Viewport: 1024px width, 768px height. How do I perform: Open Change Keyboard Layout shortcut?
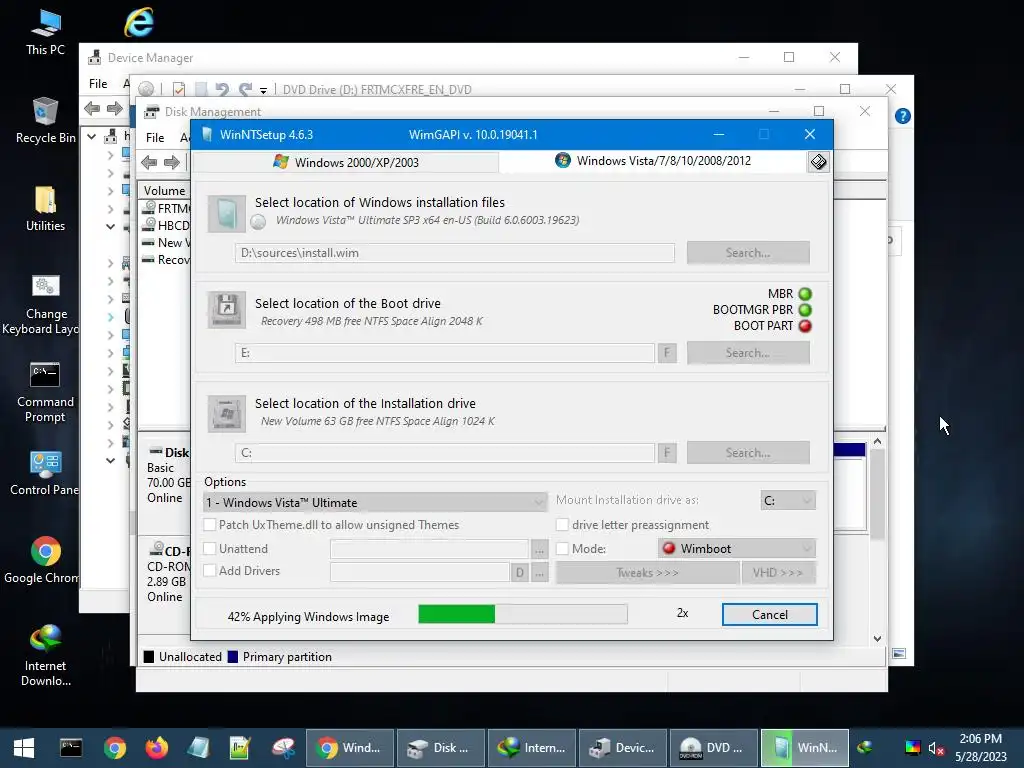point(45,304)
